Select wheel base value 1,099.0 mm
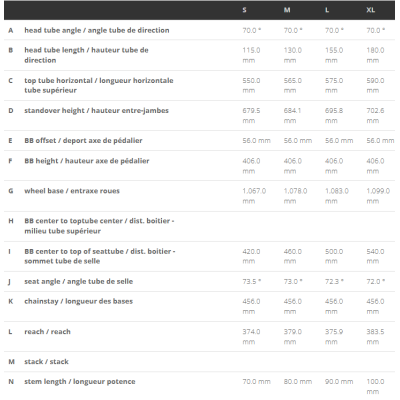Viewport: 400px width, 400px height. pos(378,196)
